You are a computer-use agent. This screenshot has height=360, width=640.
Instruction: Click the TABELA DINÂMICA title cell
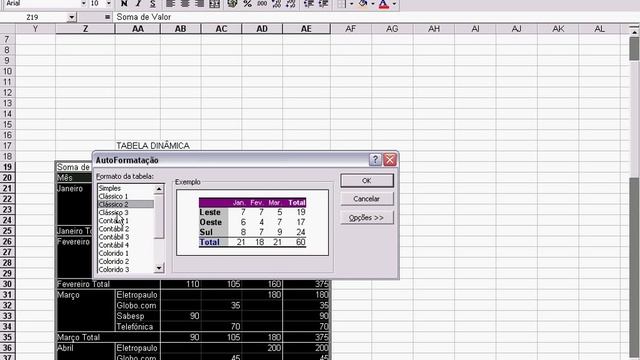click(x=153, y=146)
